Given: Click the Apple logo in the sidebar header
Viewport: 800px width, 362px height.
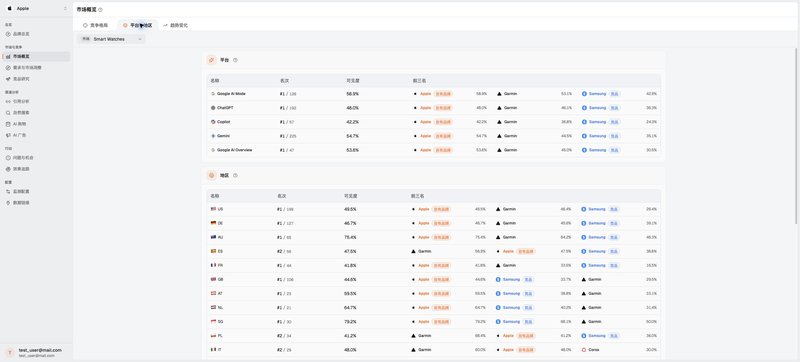Looking at the screenshot, I should [x=9, y=8].
